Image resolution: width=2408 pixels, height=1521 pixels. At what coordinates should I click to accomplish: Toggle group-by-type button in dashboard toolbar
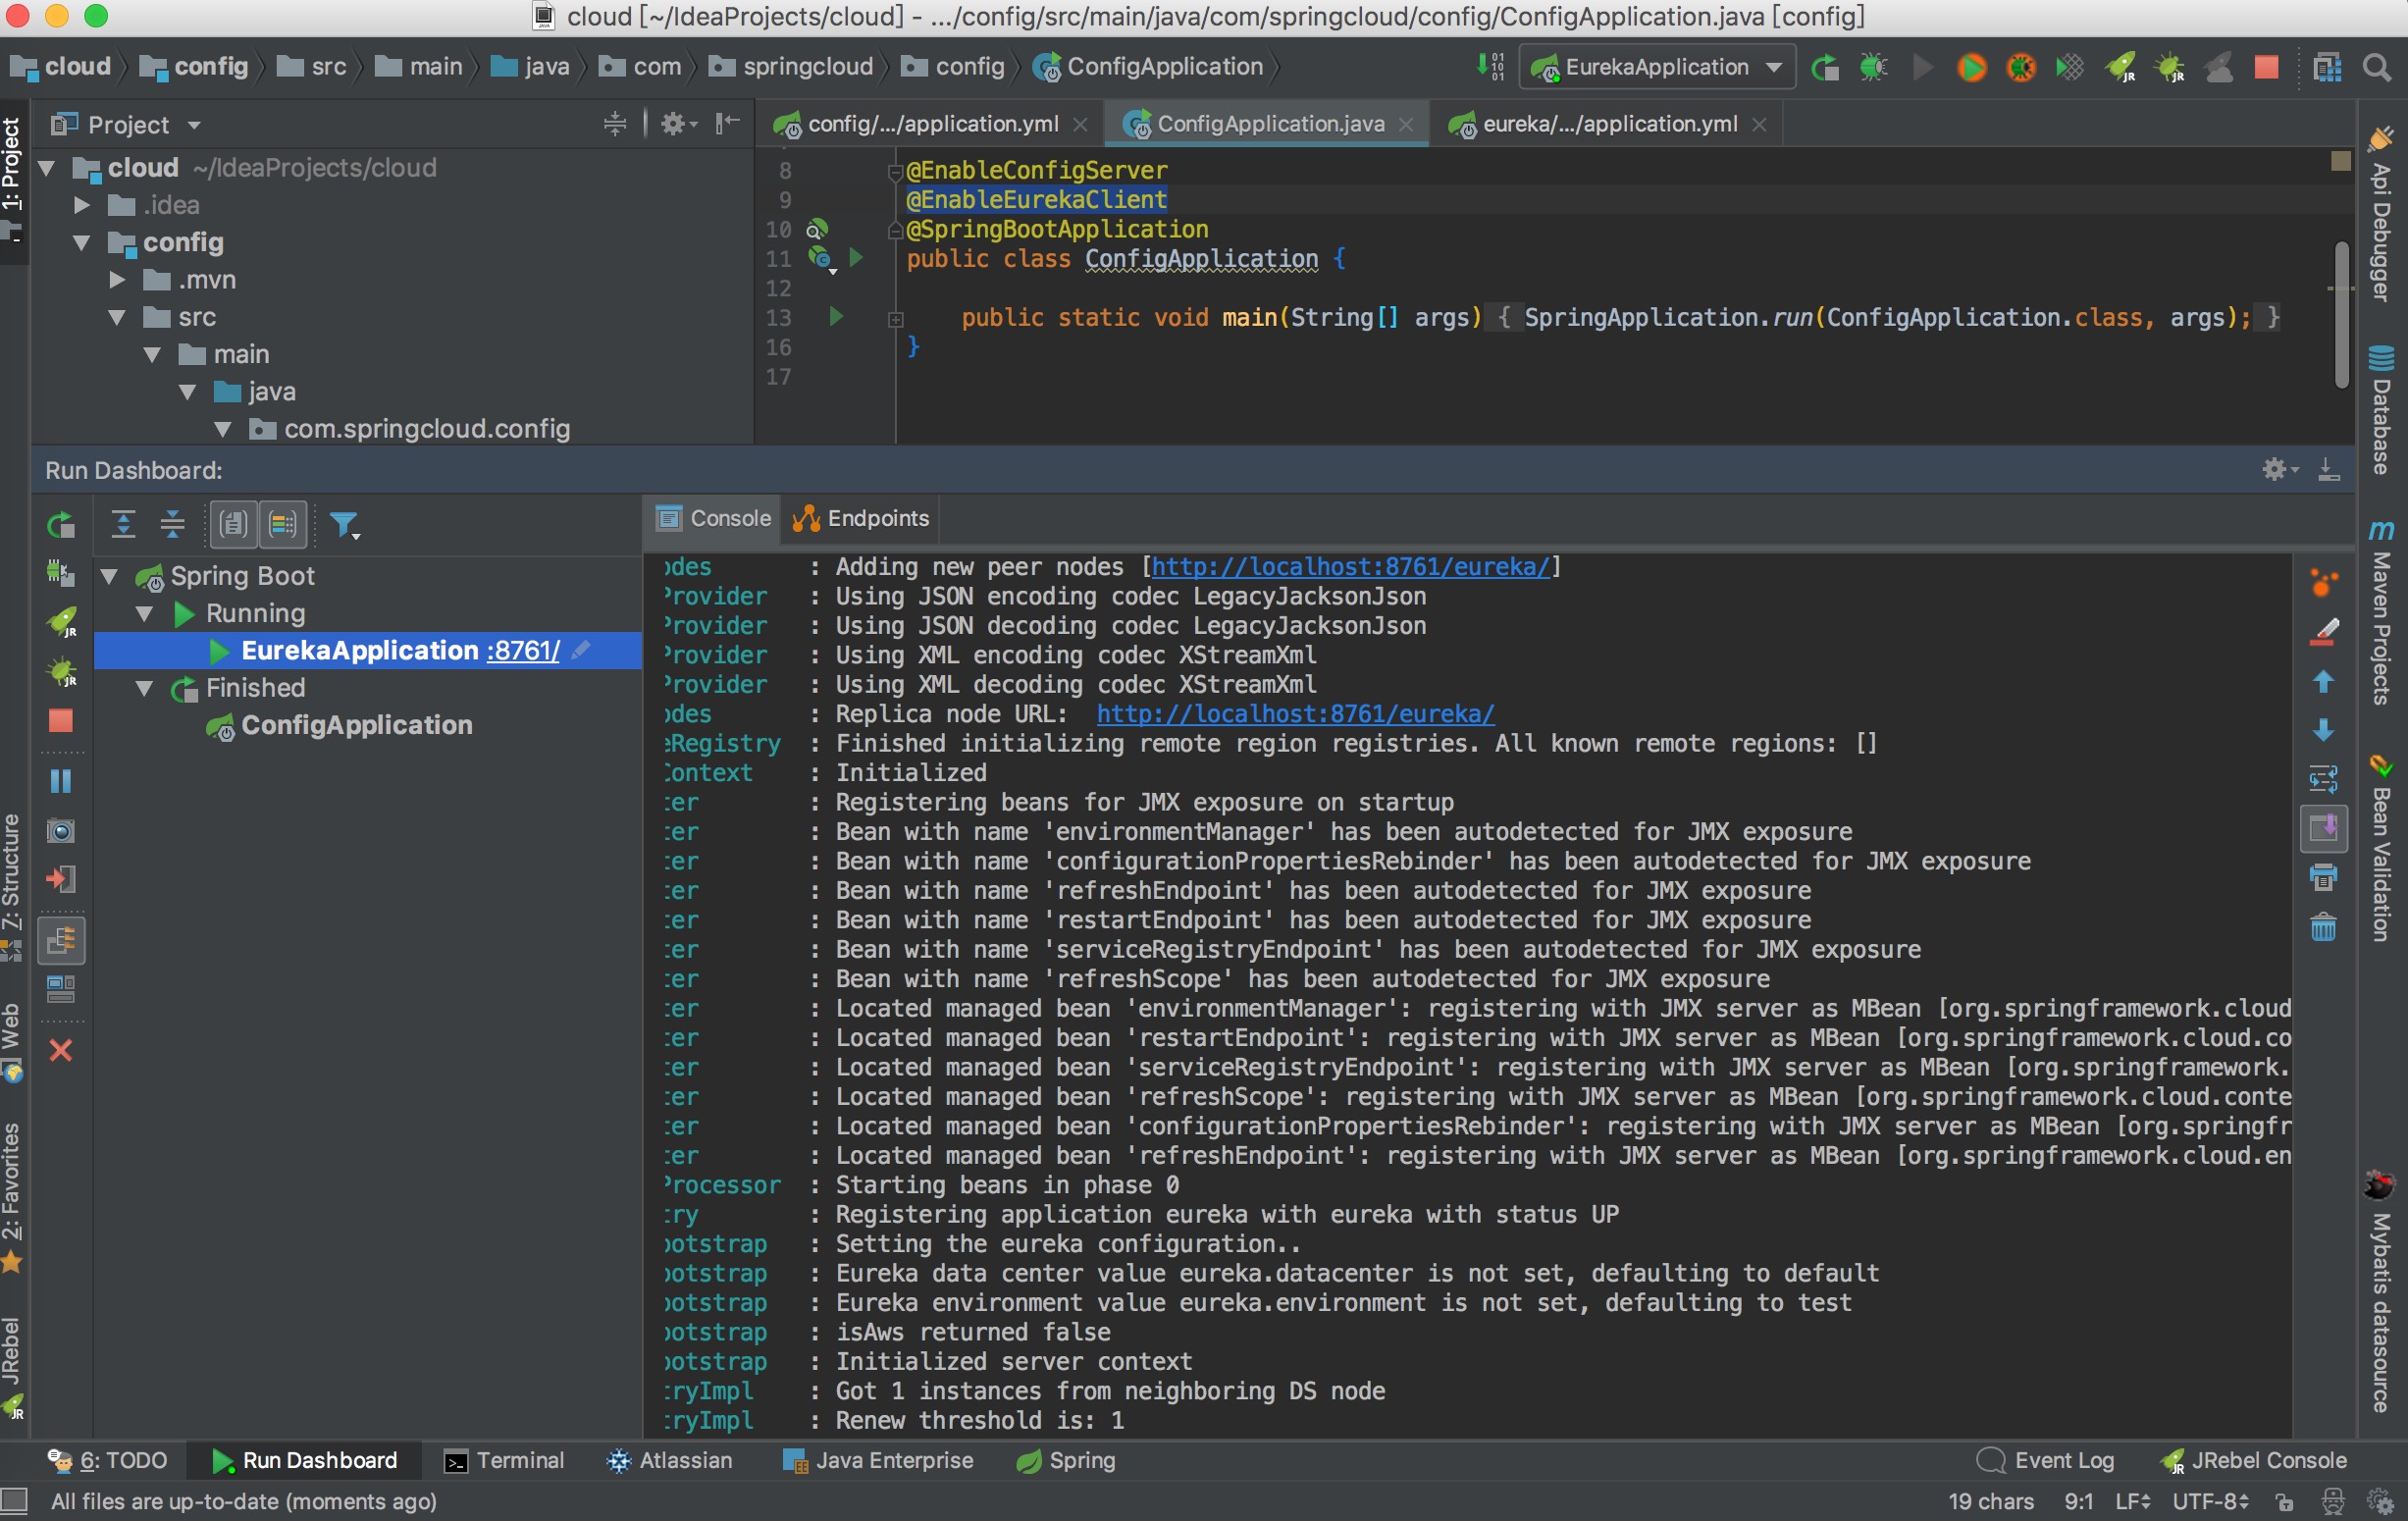[x=233, y=524]
